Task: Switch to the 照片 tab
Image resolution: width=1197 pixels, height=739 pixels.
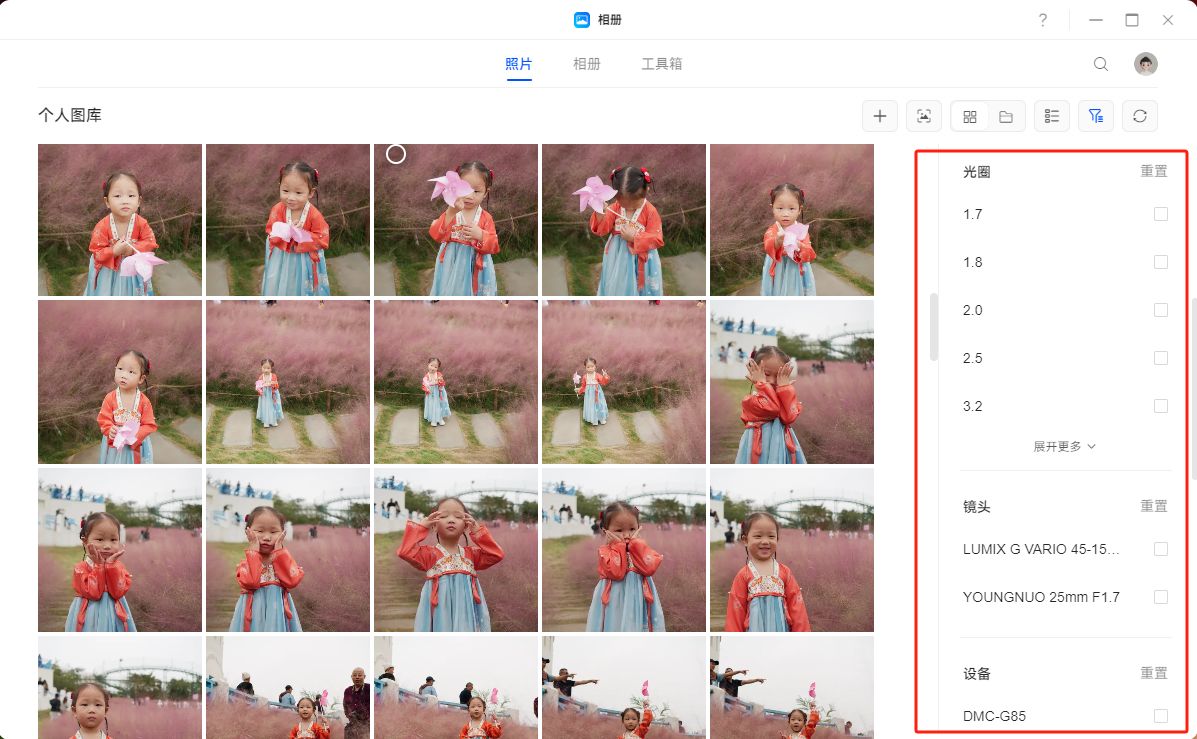Action: (518, 64)
